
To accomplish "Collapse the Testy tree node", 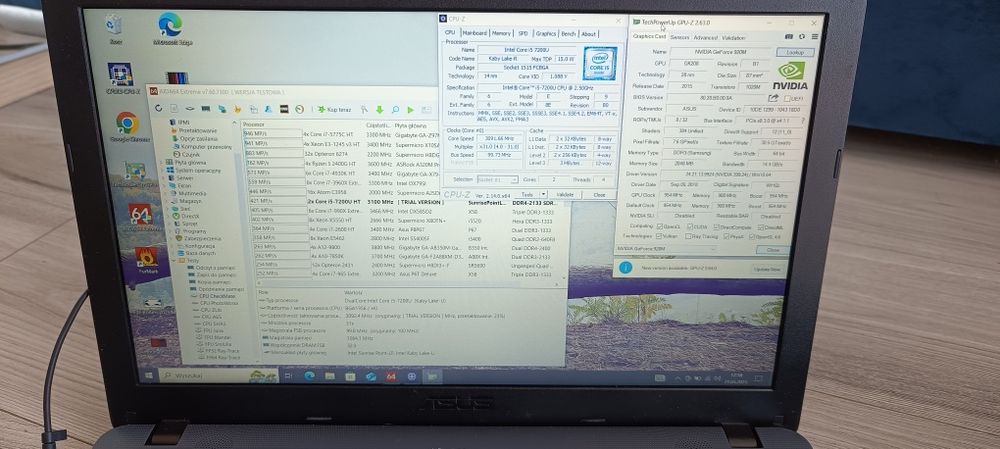I will click(x=173, y=260).
